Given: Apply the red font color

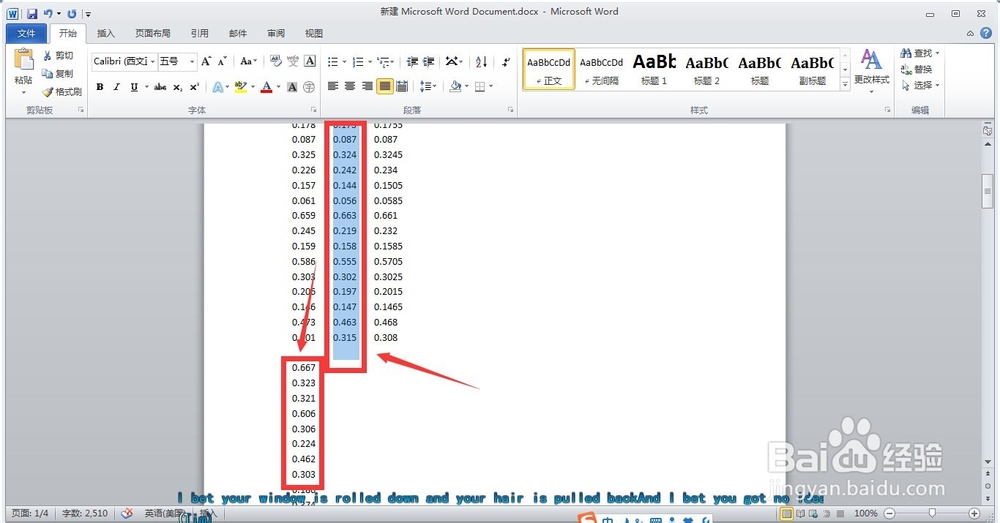Looking at the screenshot, I should pos(267,87).
